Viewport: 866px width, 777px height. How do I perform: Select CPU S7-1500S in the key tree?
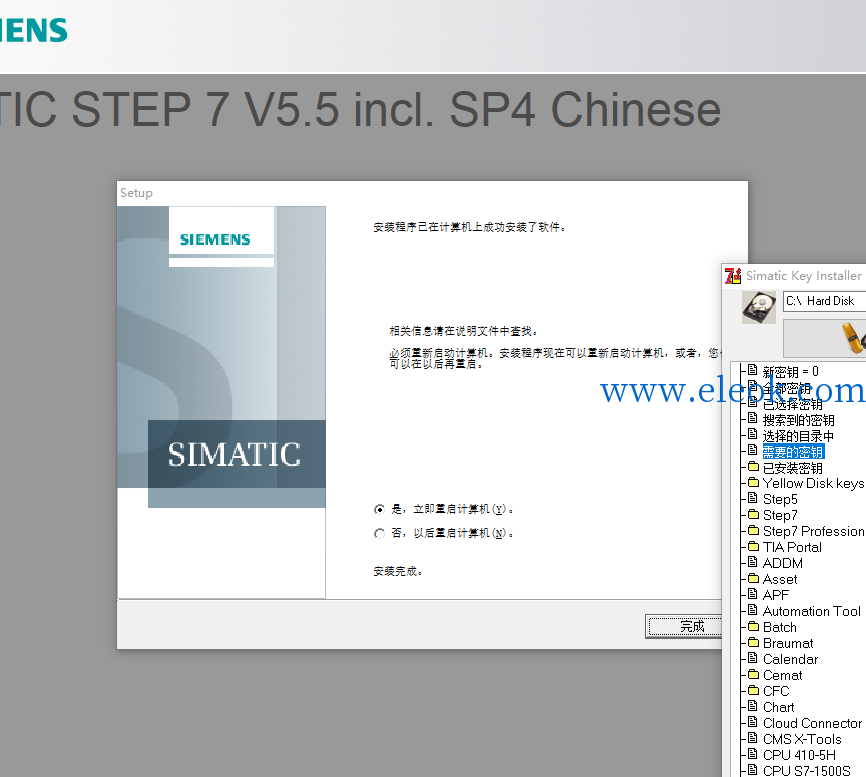point(806,770)
